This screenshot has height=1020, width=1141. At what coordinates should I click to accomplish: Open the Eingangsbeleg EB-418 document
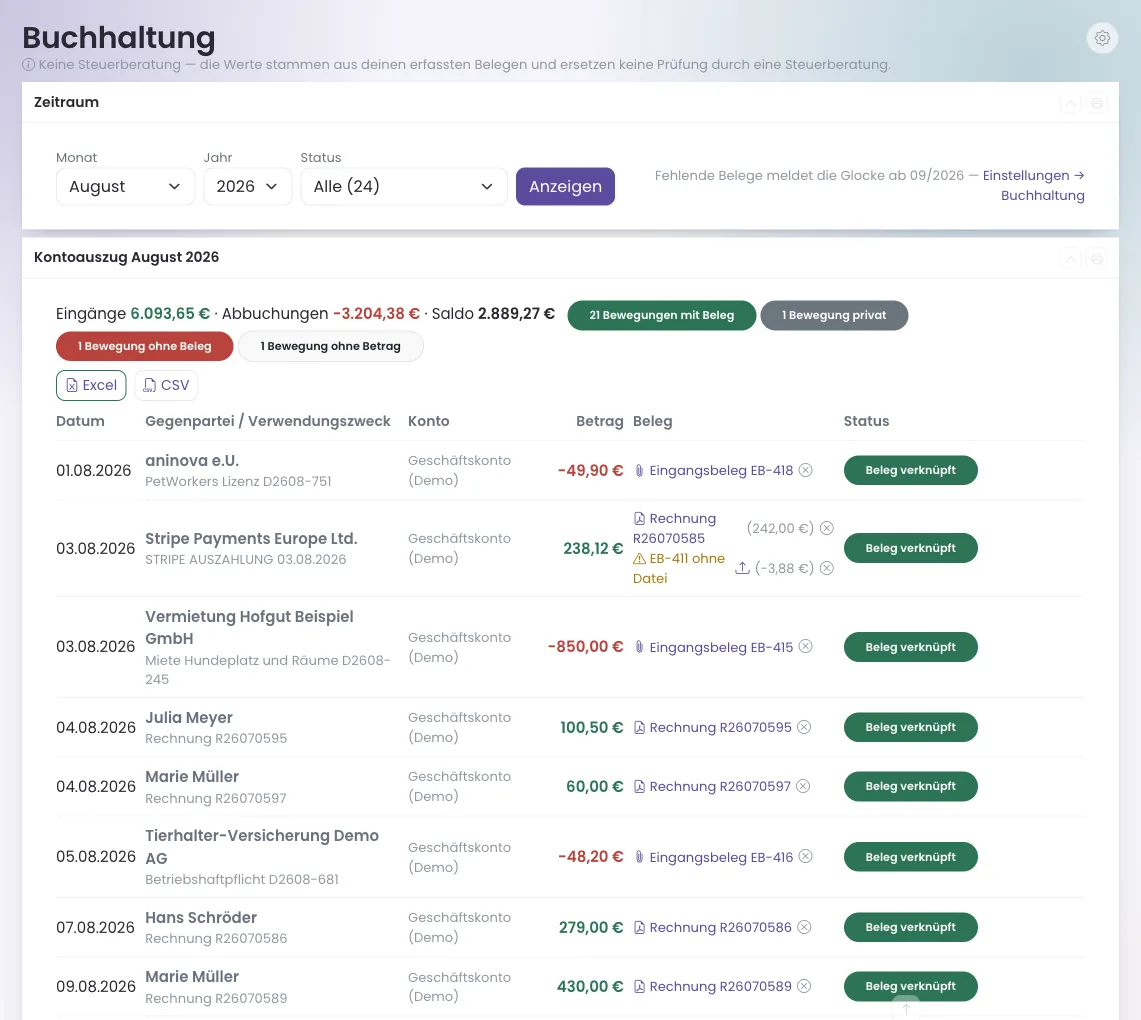click(x=721, y=471)
